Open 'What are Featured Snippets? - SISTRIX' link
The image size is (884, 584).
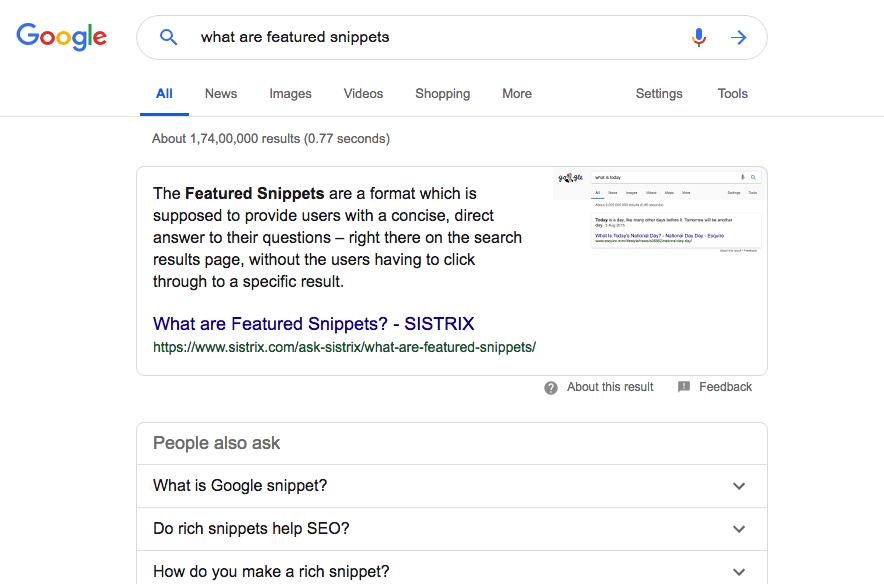313,324
